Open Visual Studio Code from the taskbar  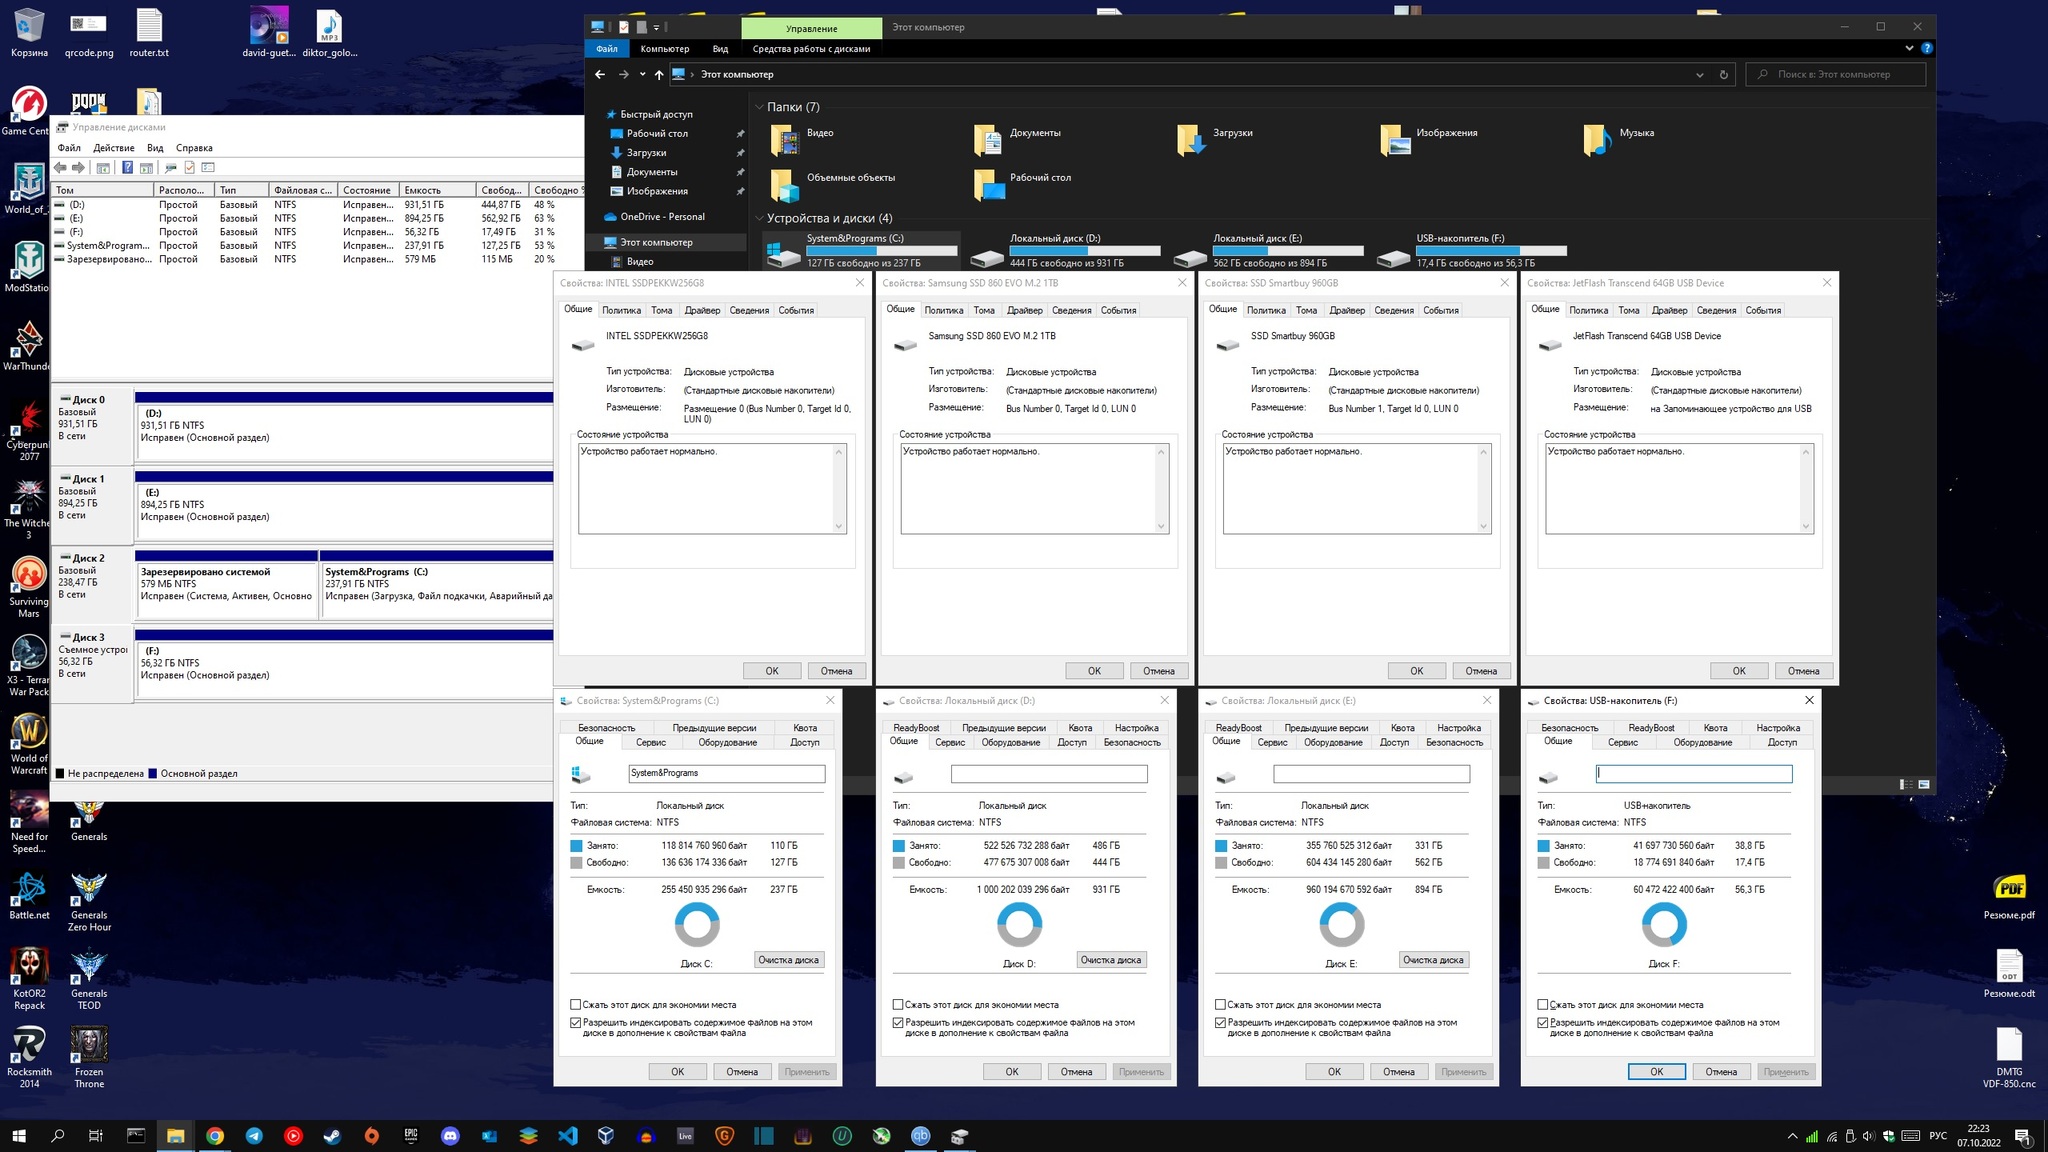(x=567, y=1136)
